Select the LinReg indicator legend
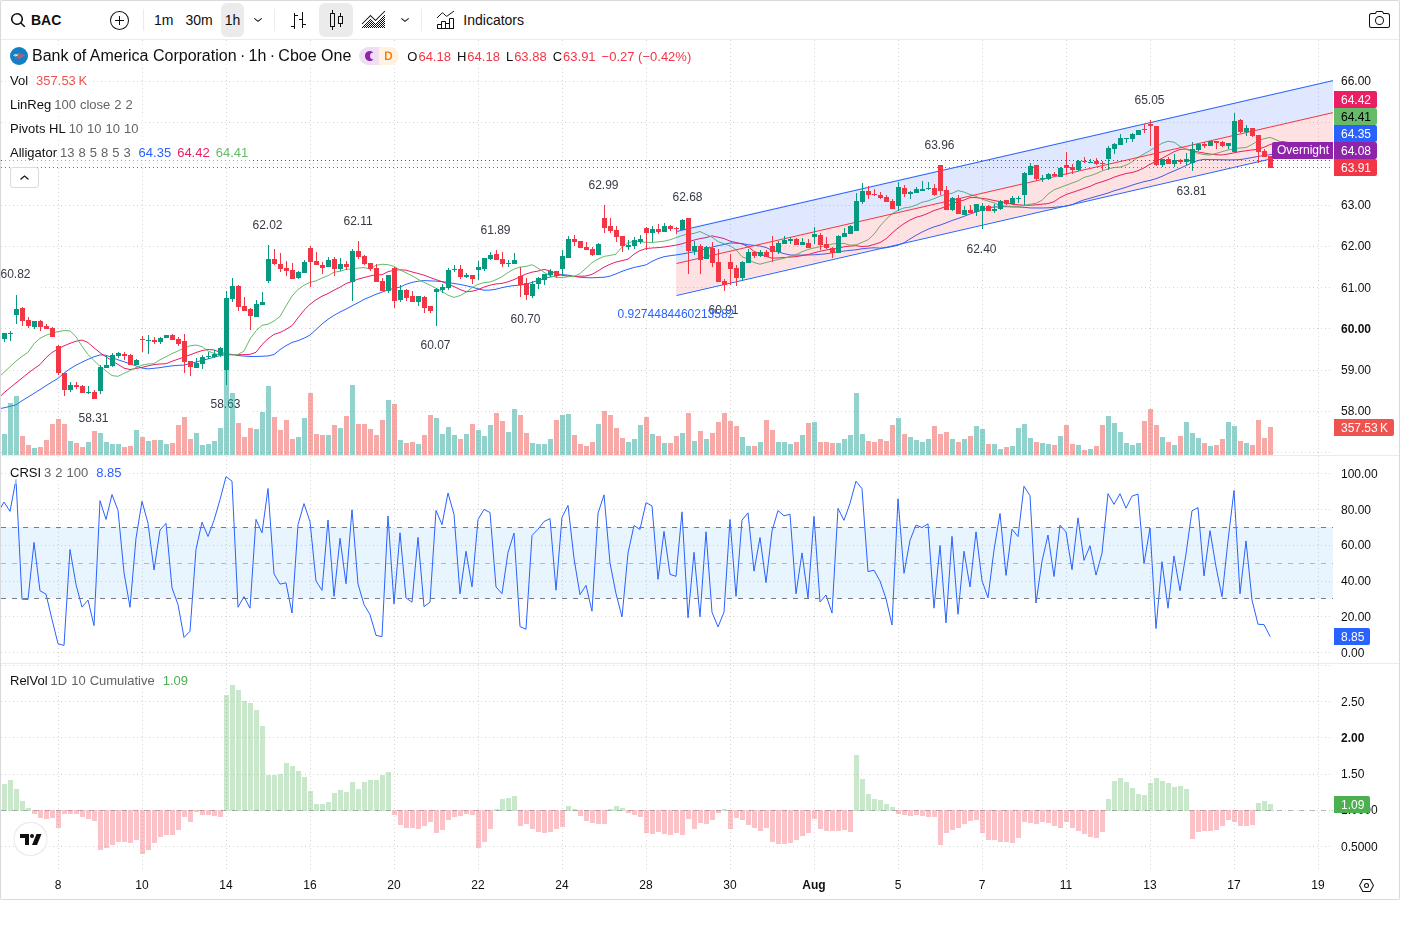 coord(30,105)
